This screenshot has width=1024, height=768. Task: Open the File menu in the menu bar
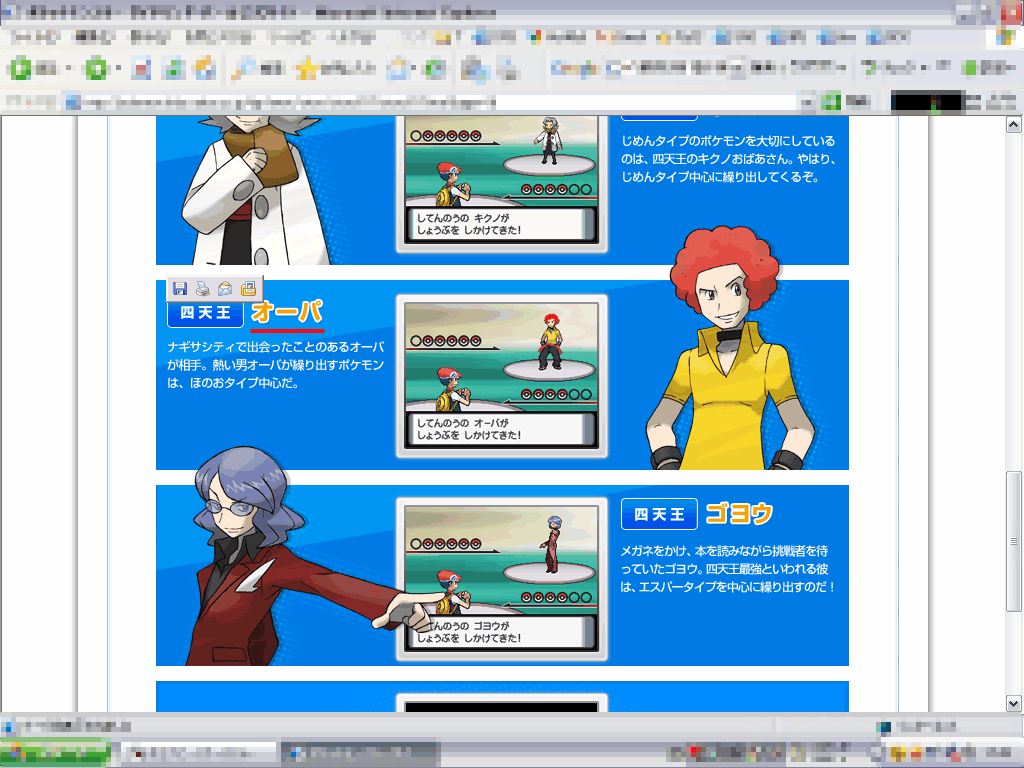tap(35, 37)
